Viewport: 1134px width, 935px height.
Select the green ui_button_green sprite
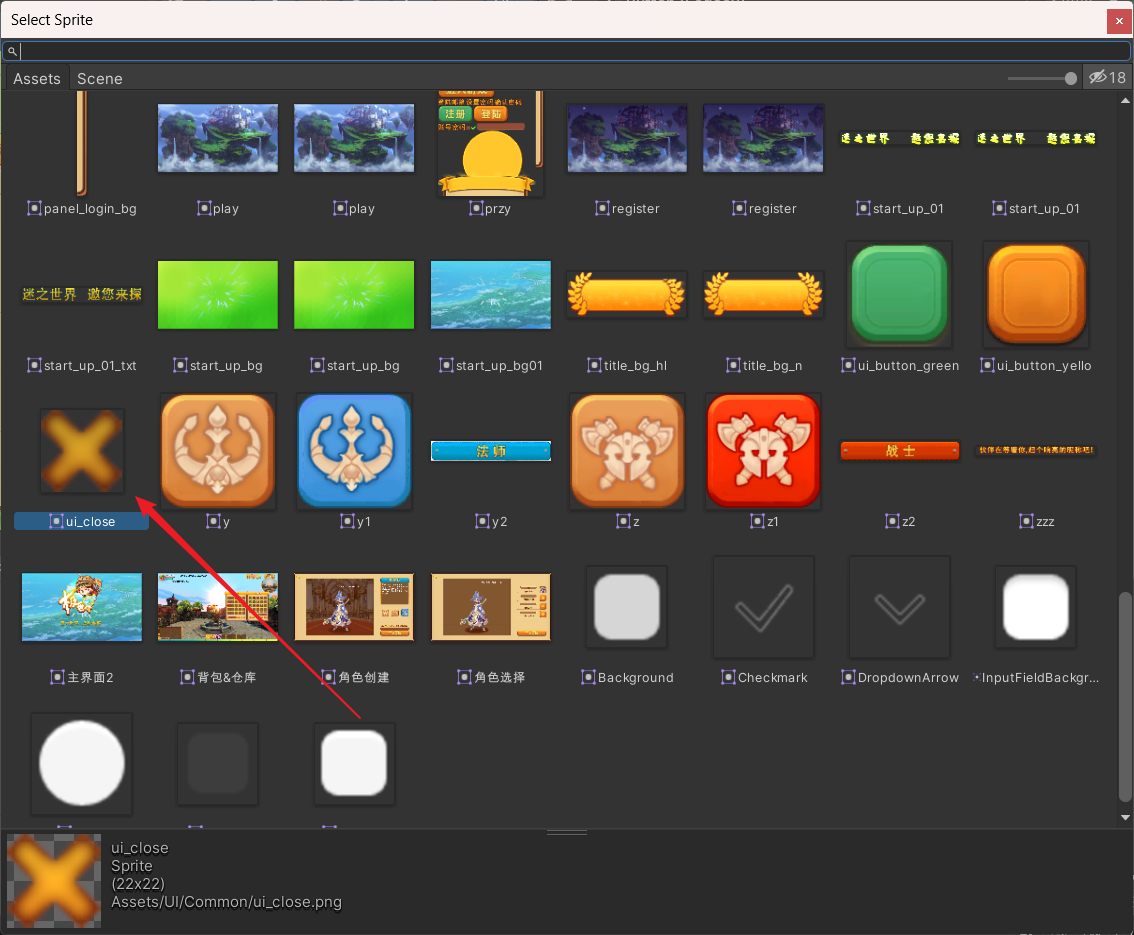pyautogui.click(x=898, y=294)
